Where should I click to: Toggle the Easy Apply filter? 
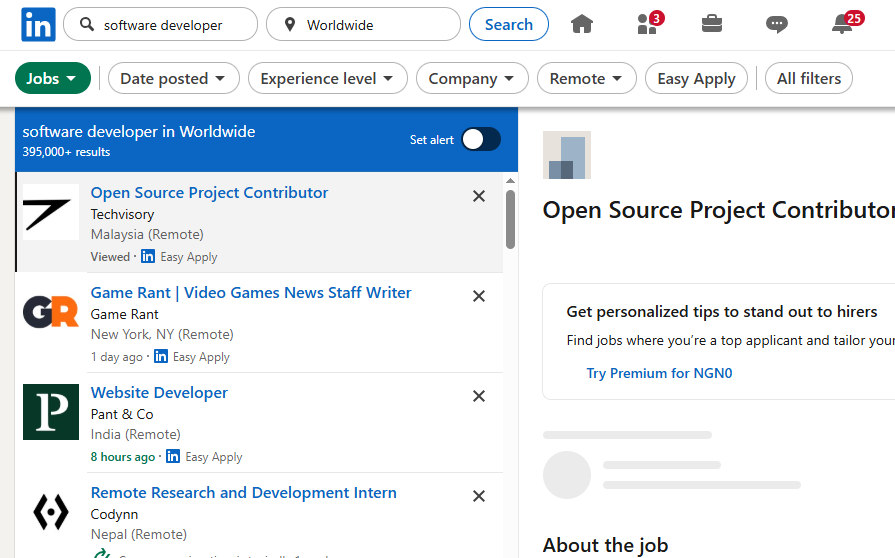pos(696,78)
